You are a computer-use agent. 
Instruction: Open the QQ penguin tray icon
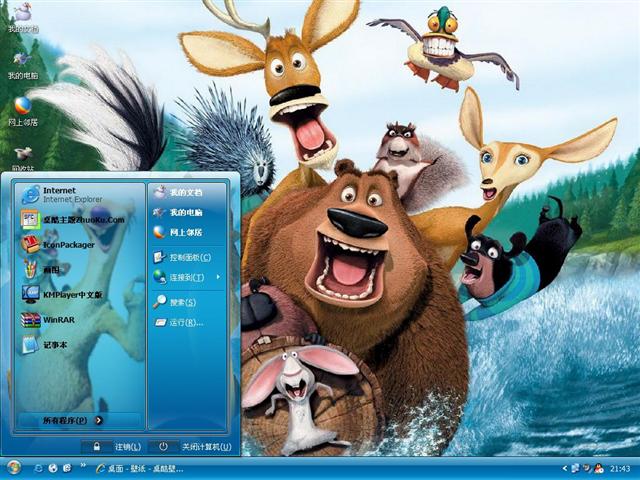coord(599,469)
